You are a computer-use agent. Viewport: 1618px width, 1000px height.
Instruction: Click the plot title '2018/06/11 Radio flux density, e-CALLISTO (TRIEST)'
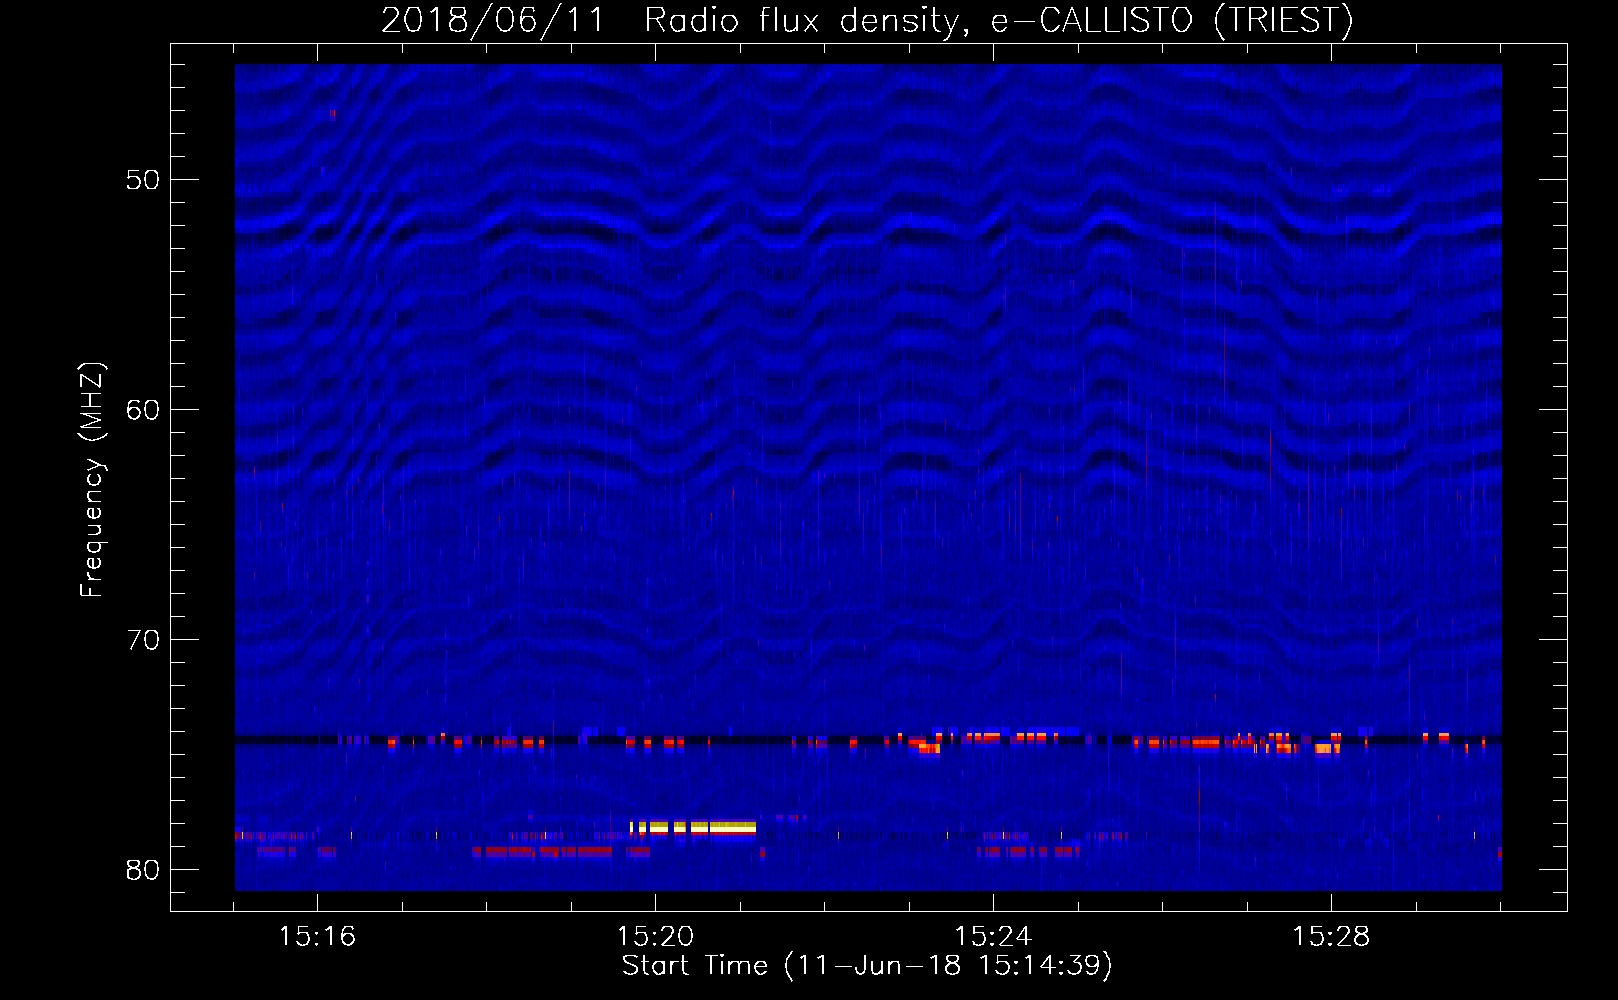tap(867, 20)
